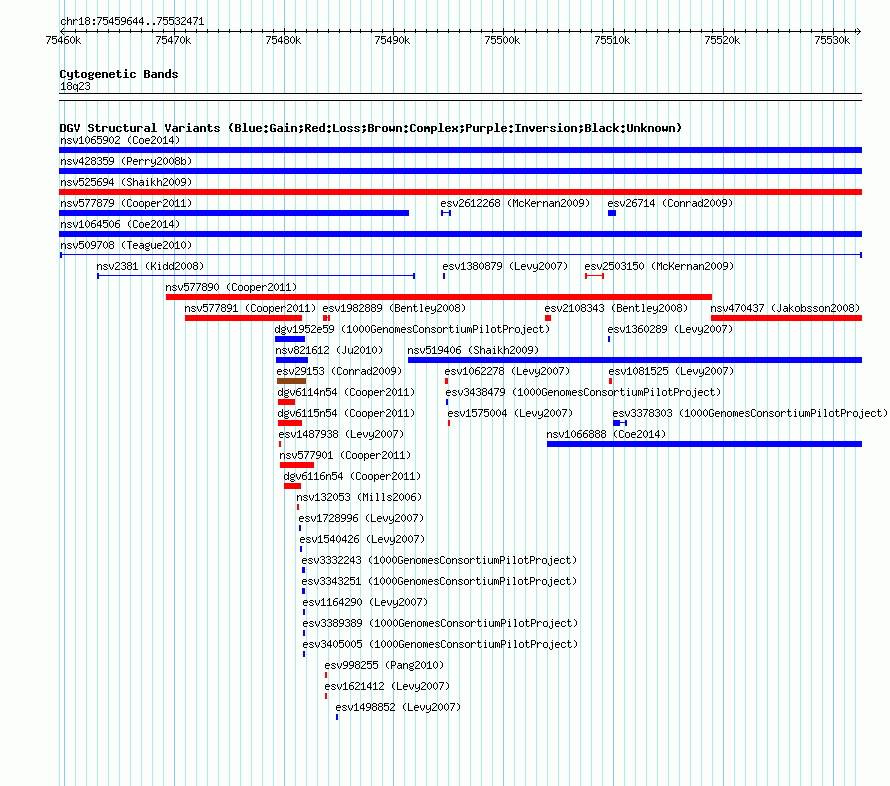
Task: Click the brown complex bar under esv29153
Action: click(x=291, y=381)
